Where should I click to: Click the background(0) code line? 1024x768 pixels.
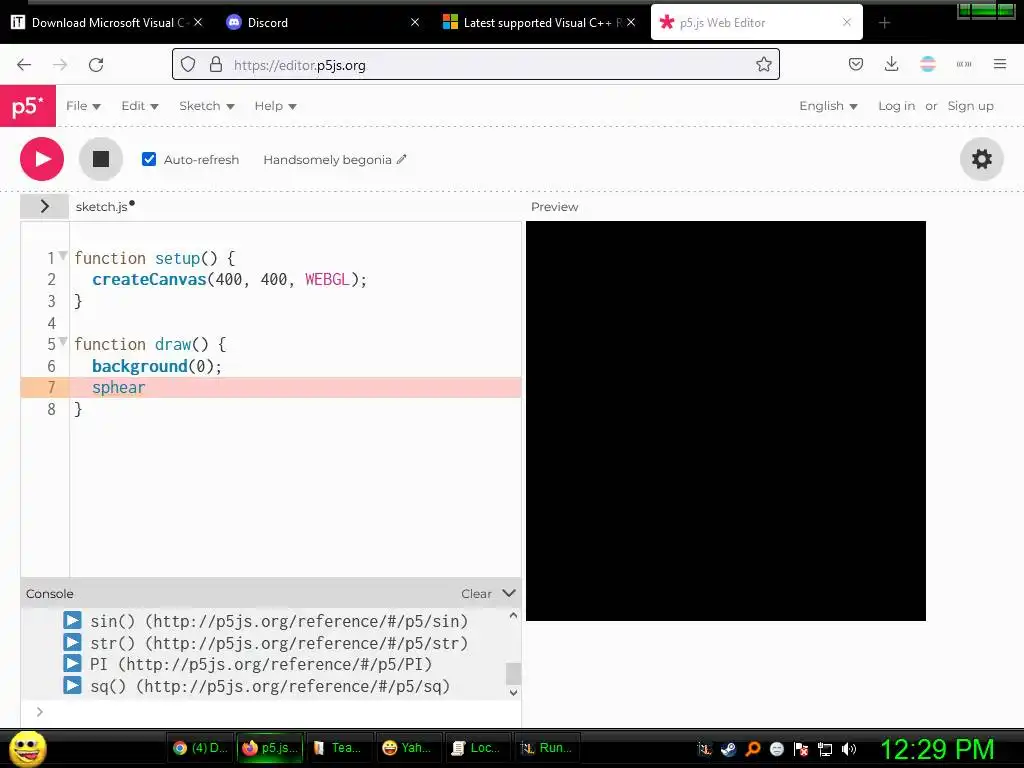coord(157,366)
